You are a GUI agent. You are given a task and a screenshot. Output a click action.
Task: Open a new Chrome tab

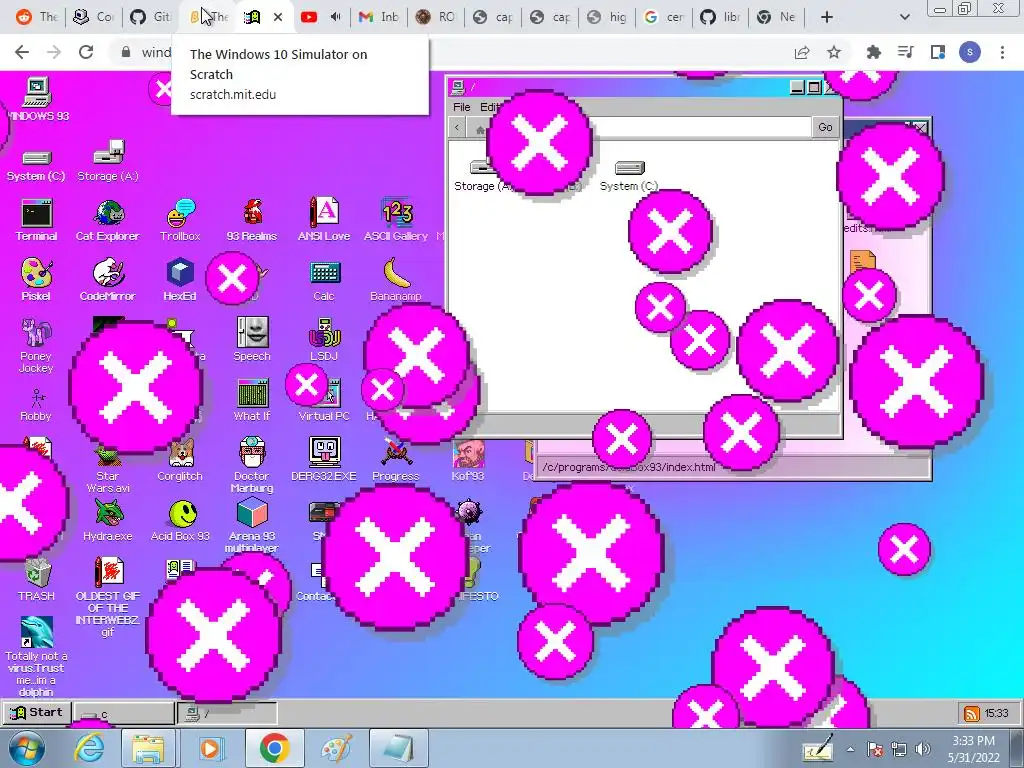tap(826, 17)
